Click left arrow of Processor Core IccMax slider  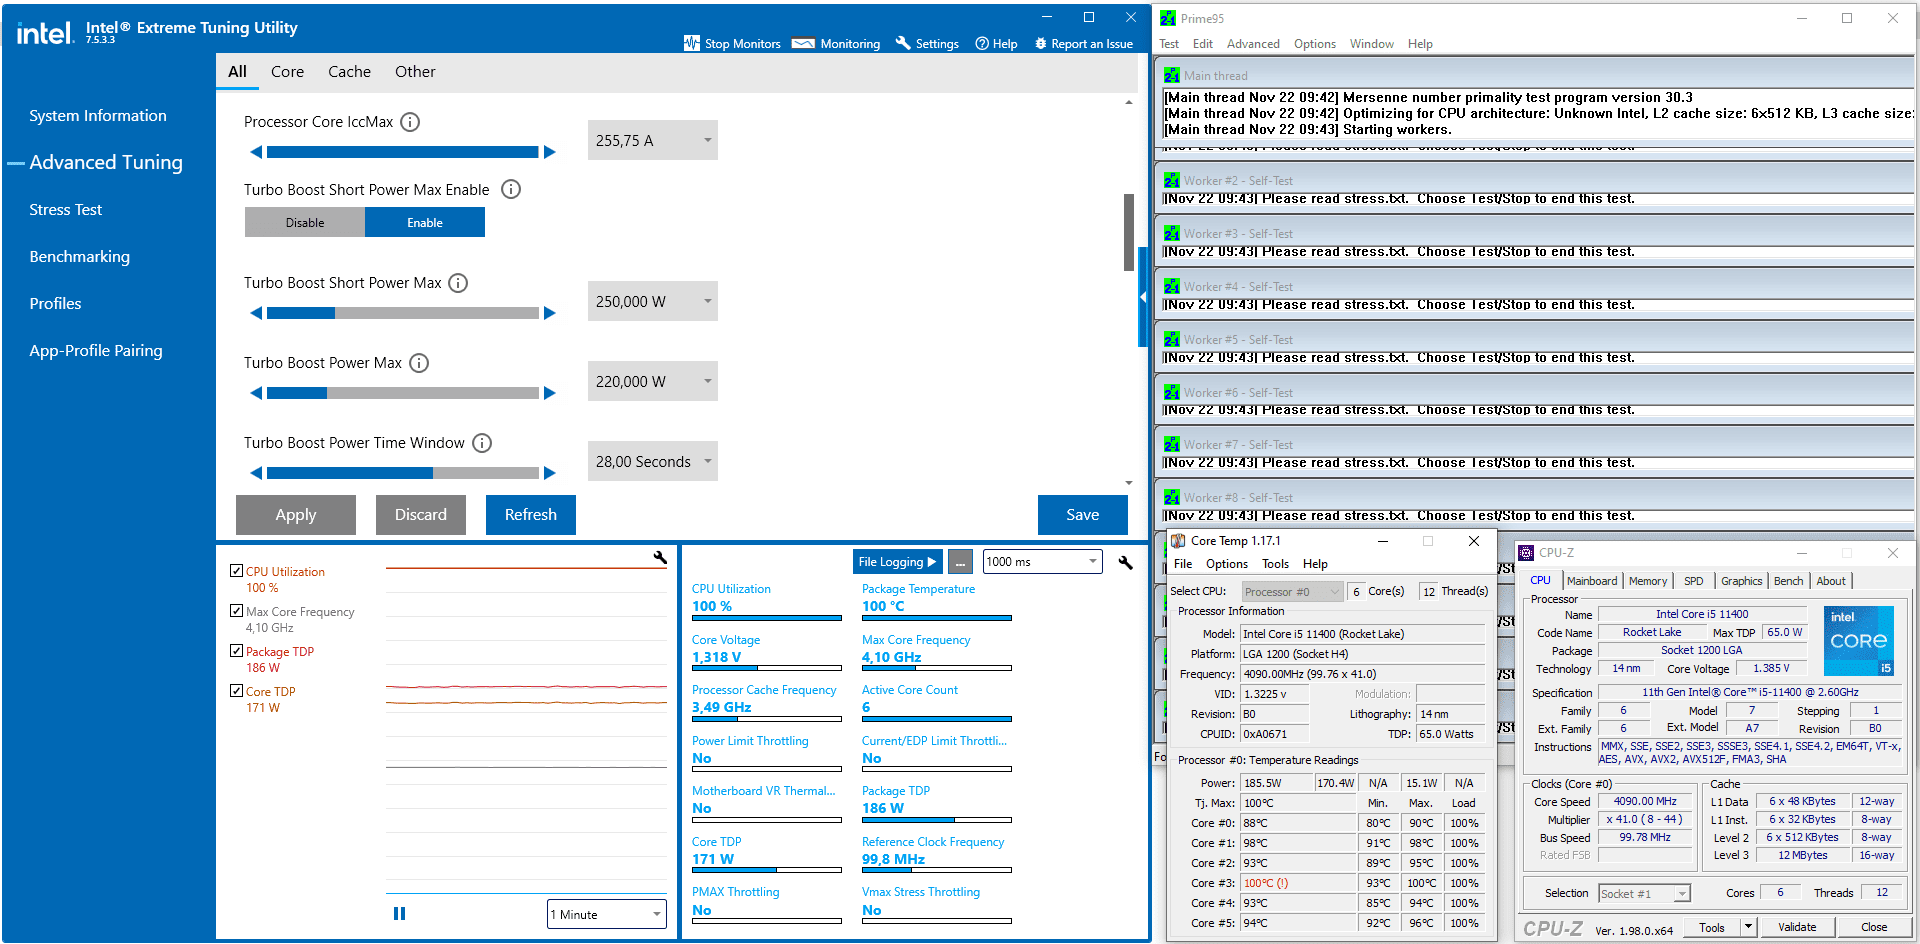[256, 152]
